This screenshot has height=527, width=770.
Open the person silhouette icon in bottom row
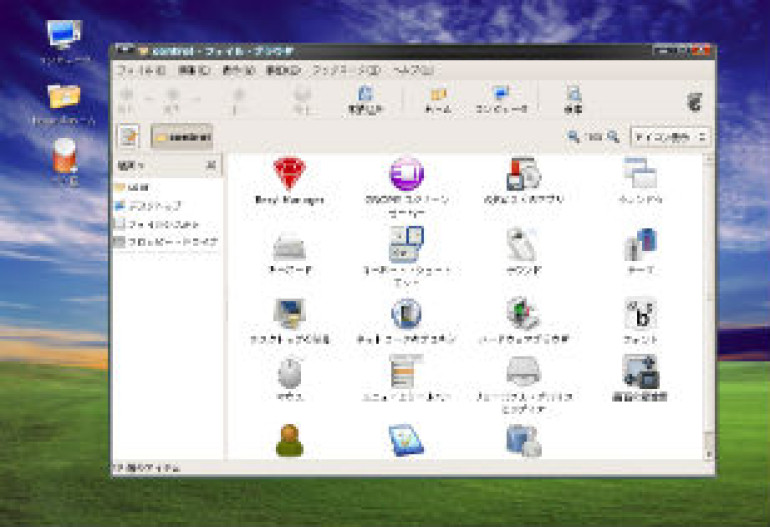point(289,441)
